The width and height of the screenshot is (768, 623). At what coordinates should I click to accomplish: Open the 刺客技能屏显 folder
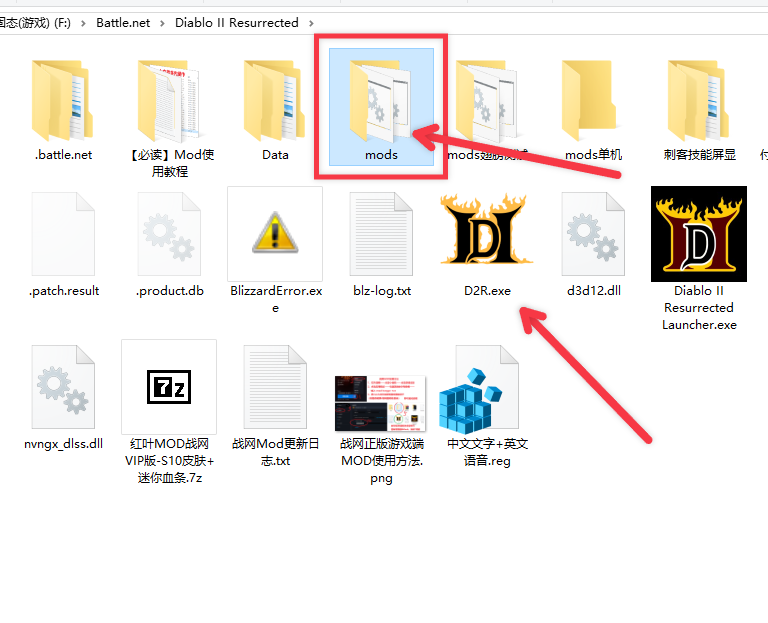(699, 101)
